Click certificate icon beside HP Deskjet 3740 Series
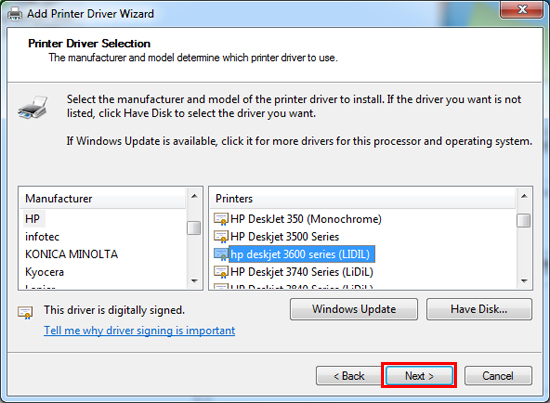This screenshot has height=403, width=550. pos(221,272)
